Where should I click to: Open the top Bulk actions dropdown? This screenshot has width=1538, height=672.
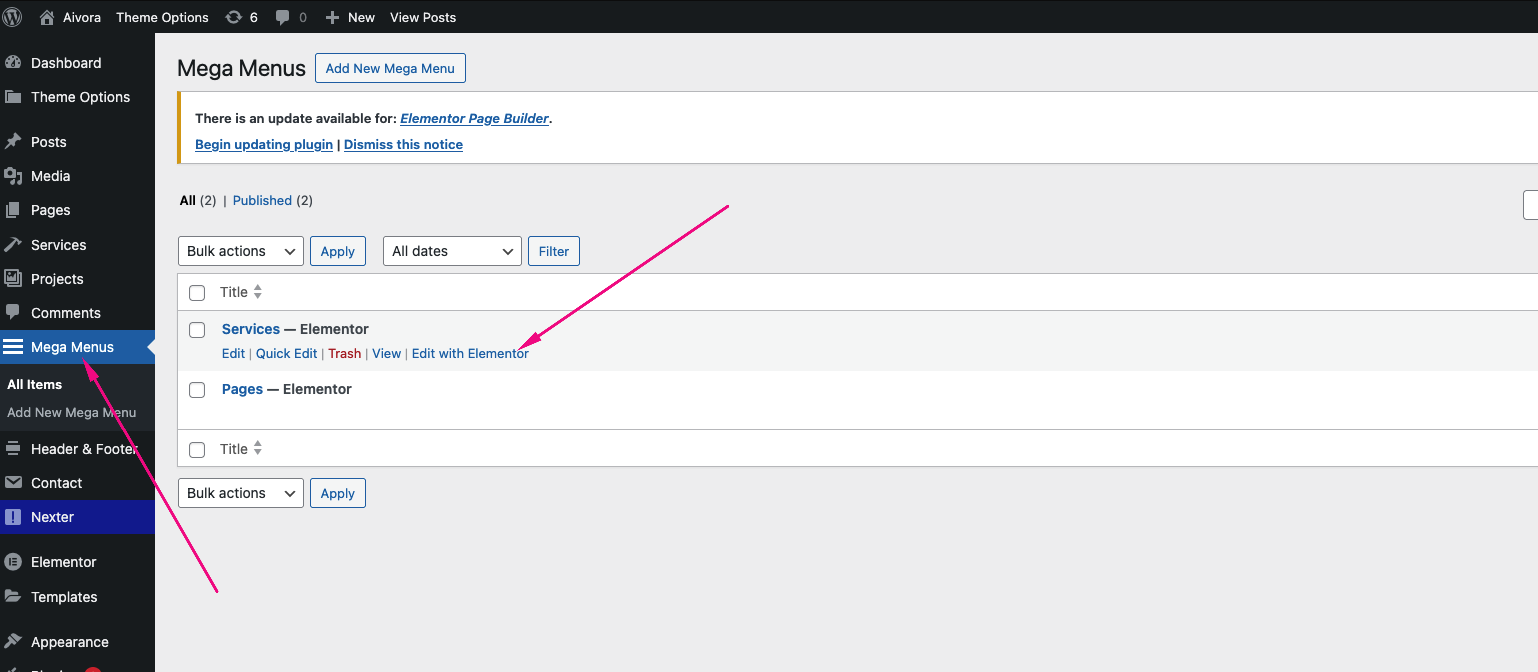(x=240, y=251)
